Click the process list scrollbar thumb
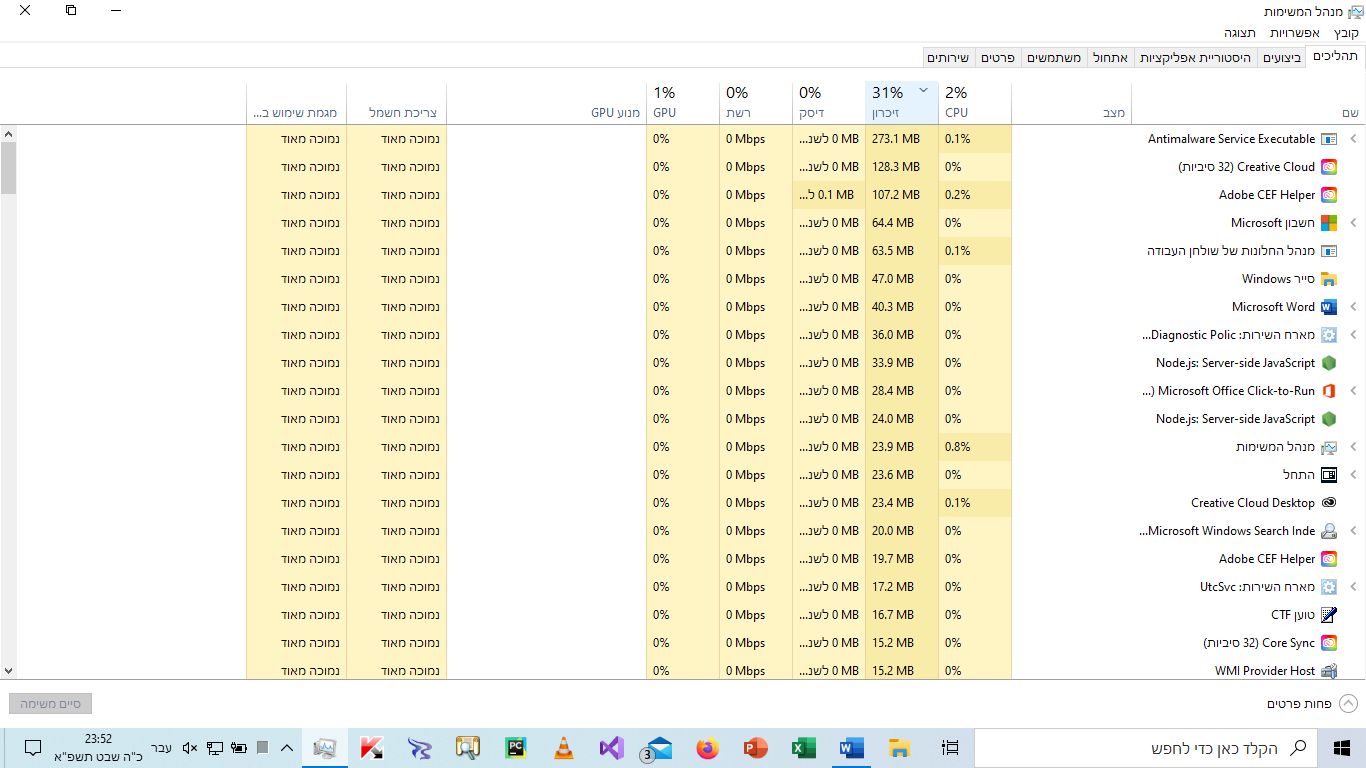Screen dimensions: 1366x768 tap(8, 168)
